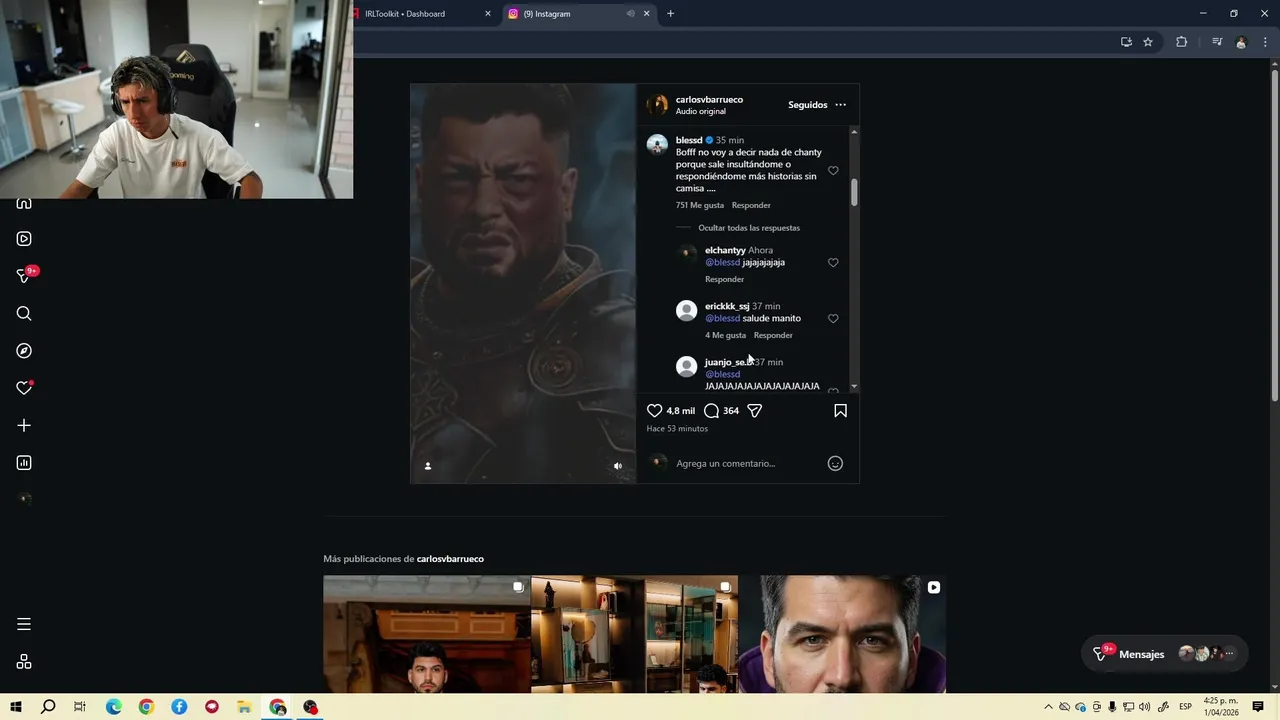
Task: Open the Windows notification center
Action: [1258, 707]
